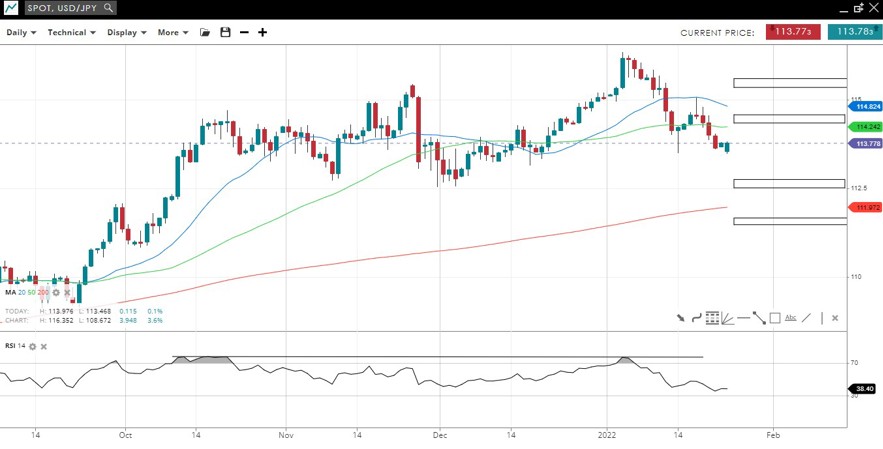Save the chart with the floppy disk icon

[x=225, y=32]
